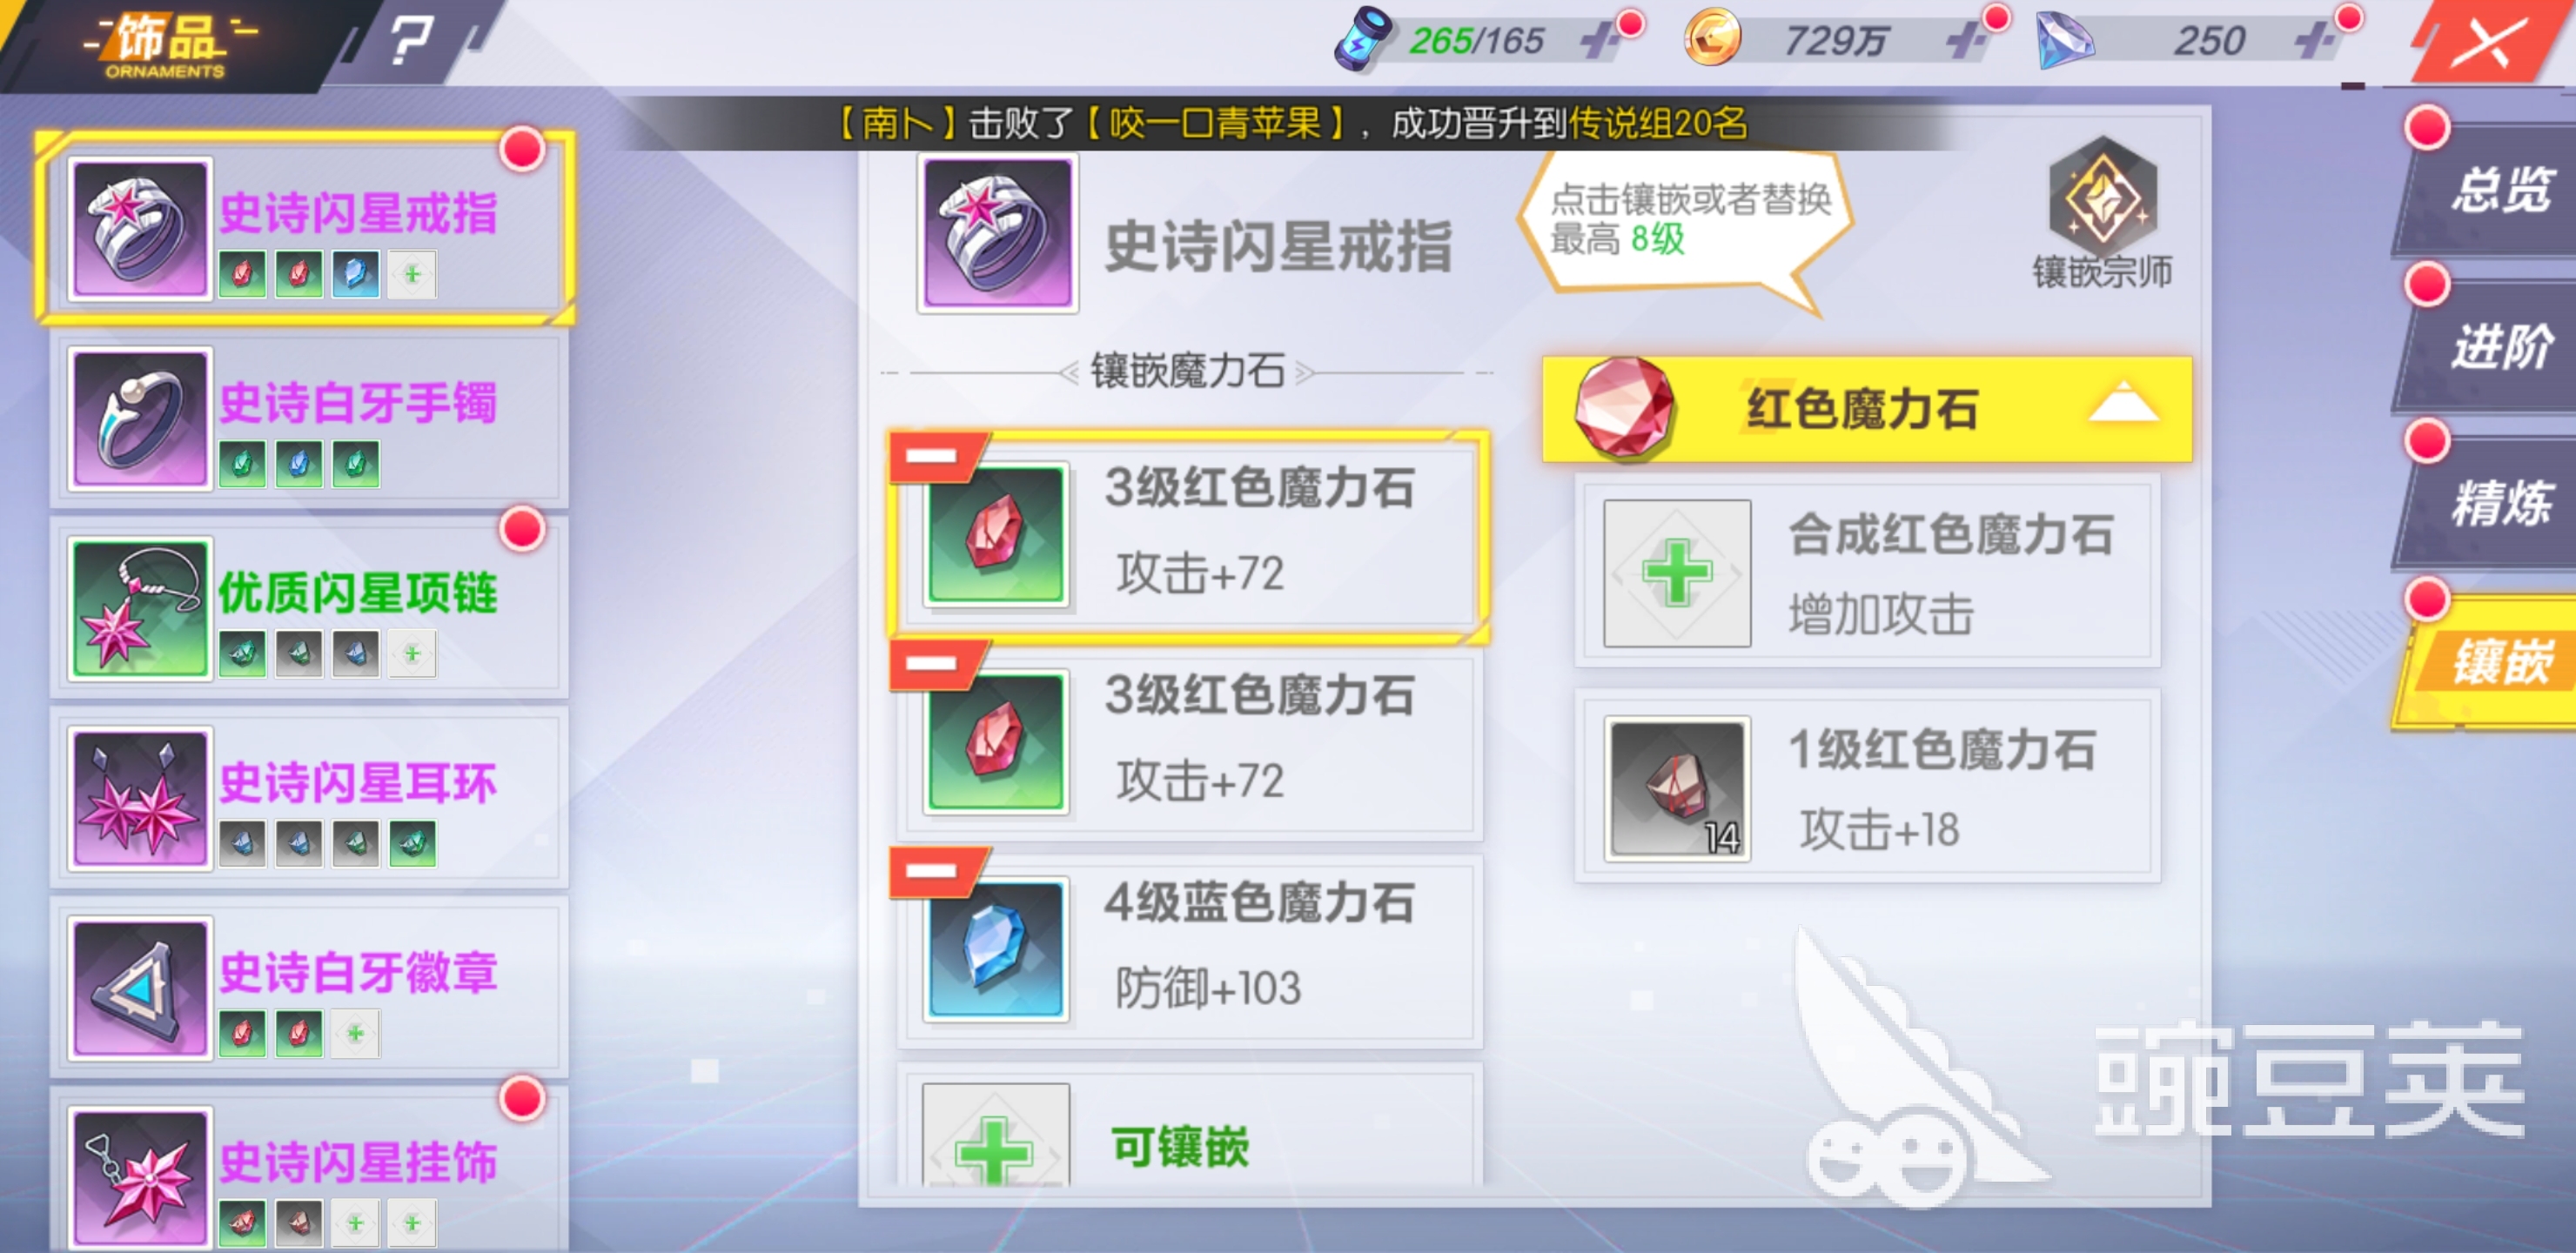Remove the second 3级红色魔力石 with minus
This screenshot has height=1253, width=2576.
(932, 664)
